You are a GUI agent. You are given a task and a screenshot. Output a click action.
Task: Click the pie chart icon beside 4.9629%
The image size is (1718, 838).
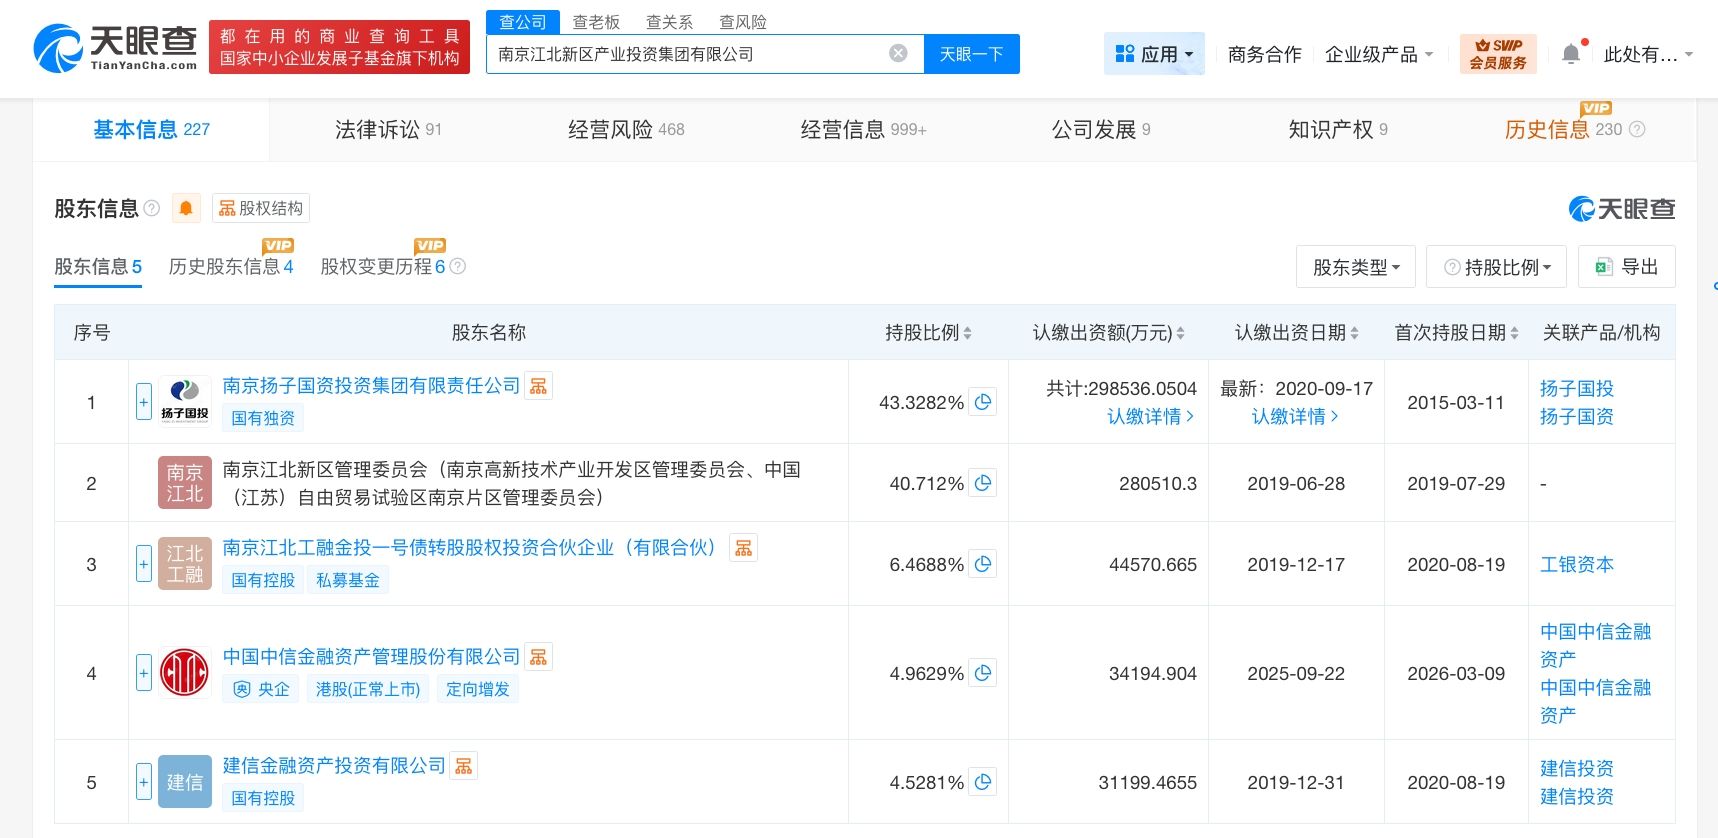coord(983,673)
